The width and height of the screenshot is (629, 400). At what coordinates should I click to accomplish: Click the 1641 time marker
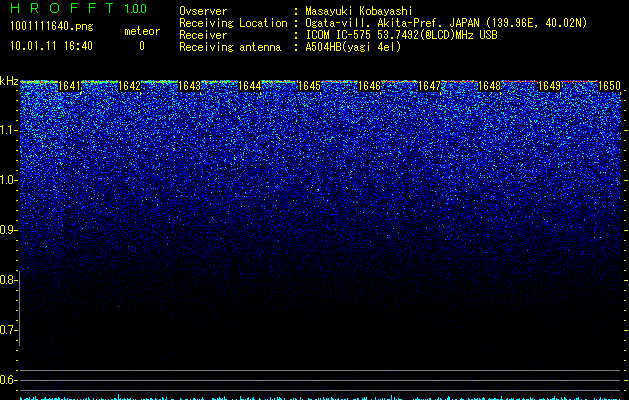pos(69,86)
